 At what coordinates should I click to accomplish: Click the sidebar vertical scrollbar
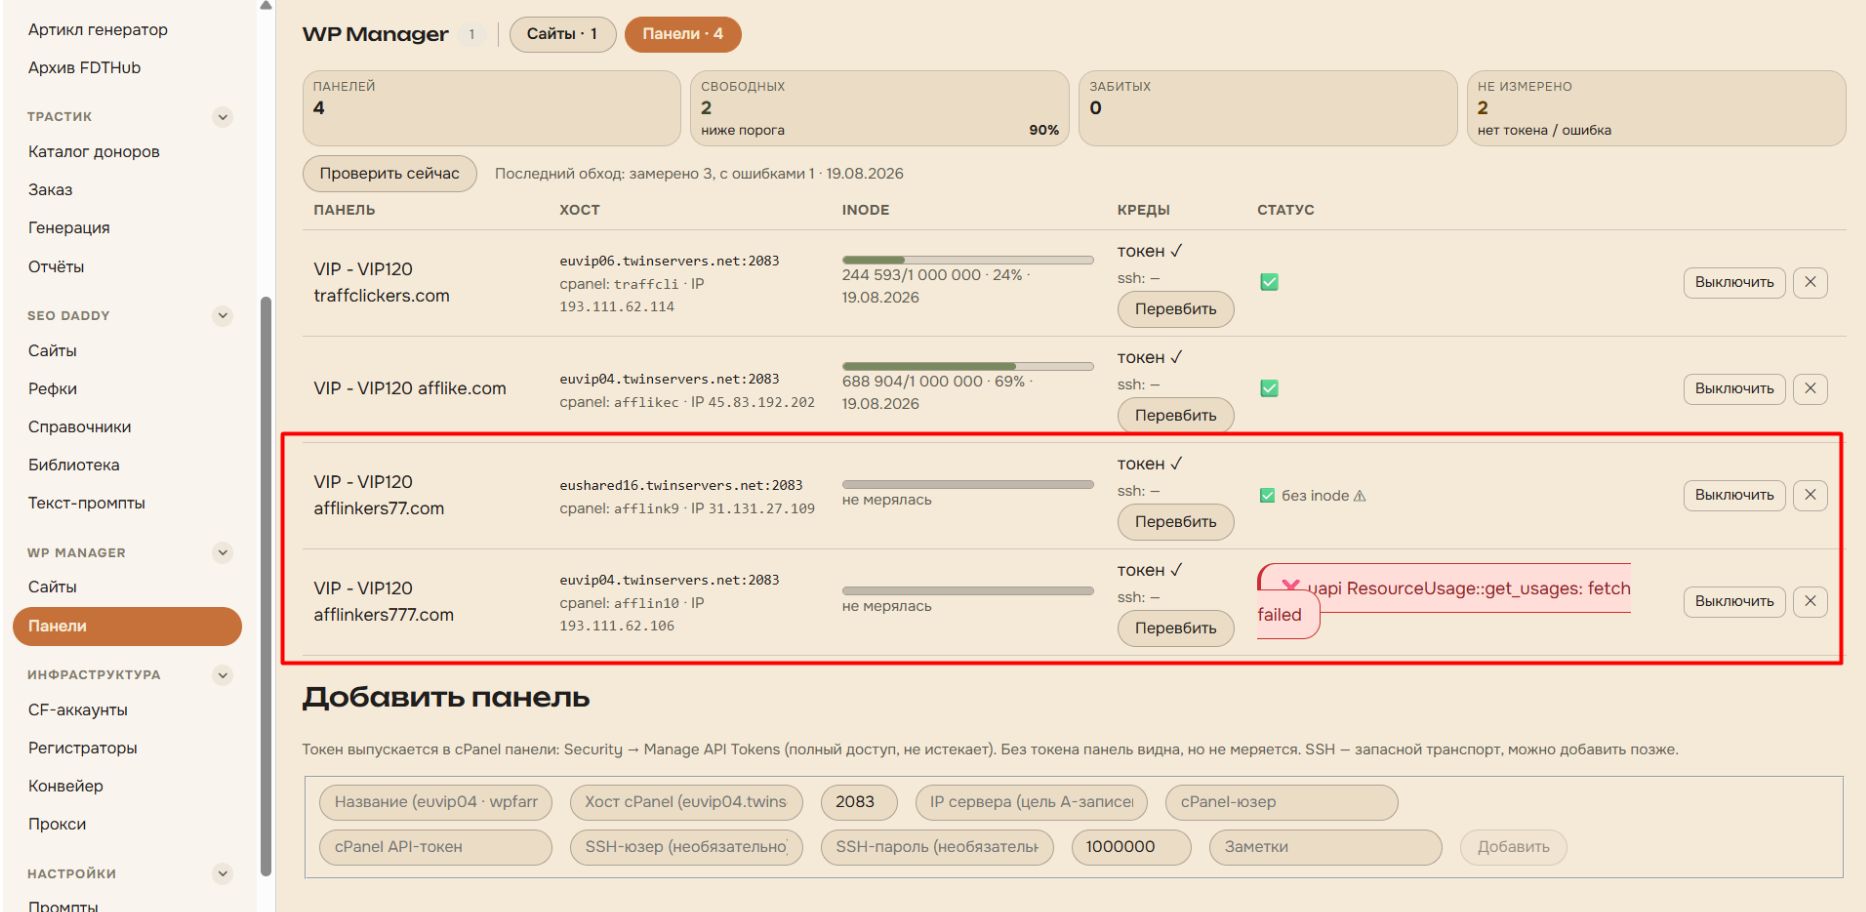[x=265, y=585]
